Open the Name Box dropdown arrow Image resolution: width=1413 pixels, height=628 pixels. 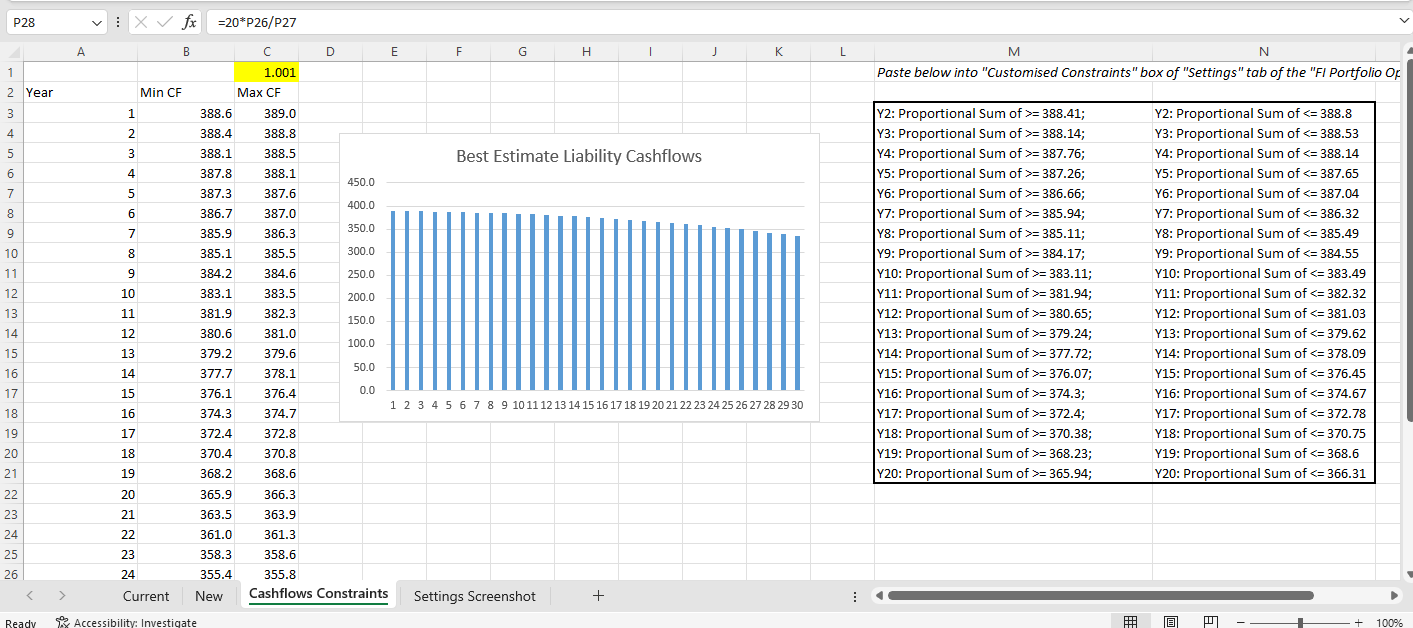96,21
